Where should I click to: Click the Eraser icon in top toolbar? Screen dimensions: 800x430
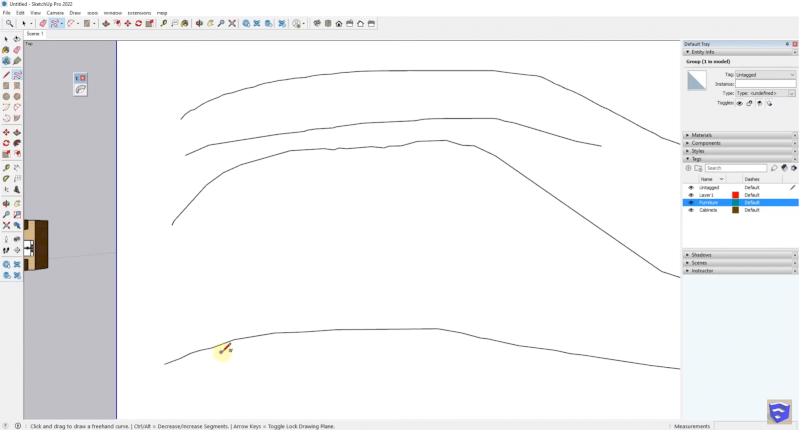[x=43, y=23]
